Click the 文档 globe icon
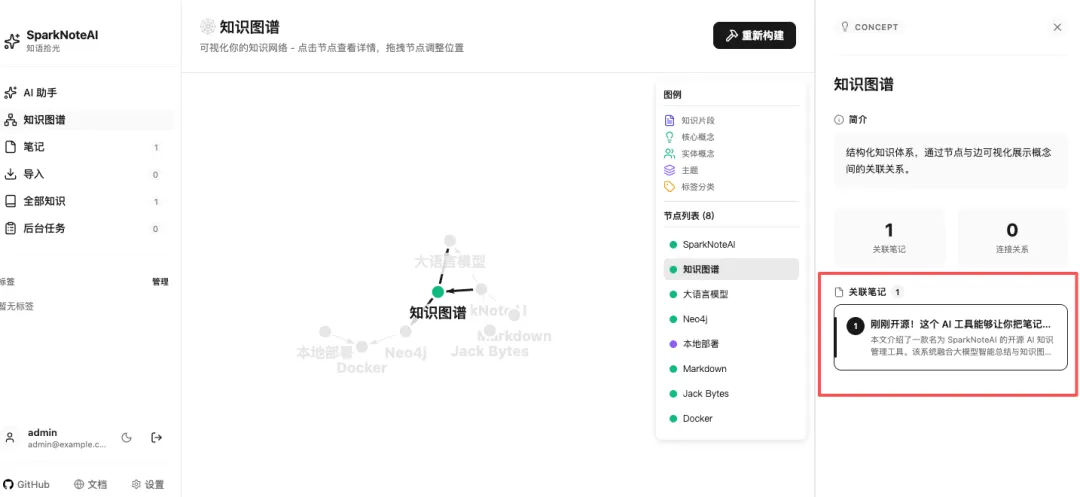The width and height of the screenshot is (1080, 497). point(79,485)
